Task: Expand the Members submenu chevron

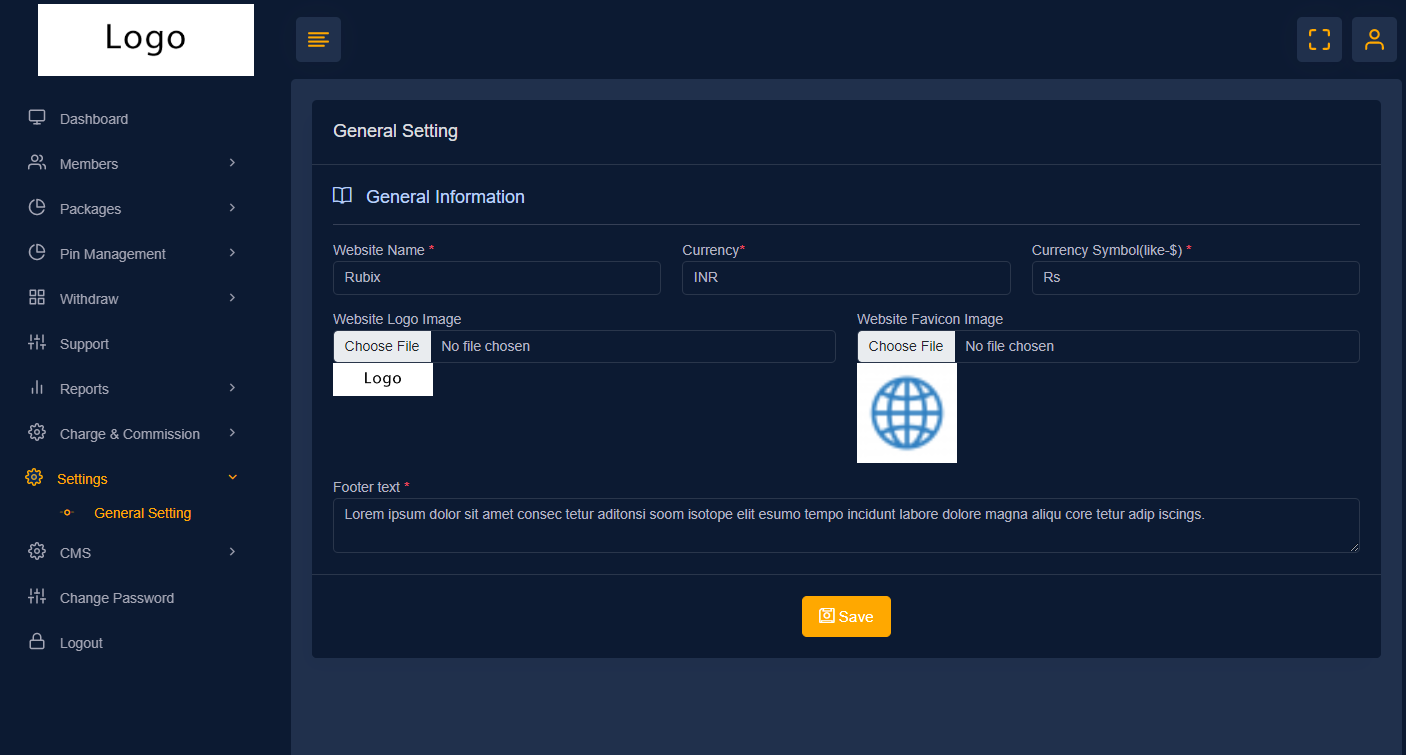Action: click(232, 162)
